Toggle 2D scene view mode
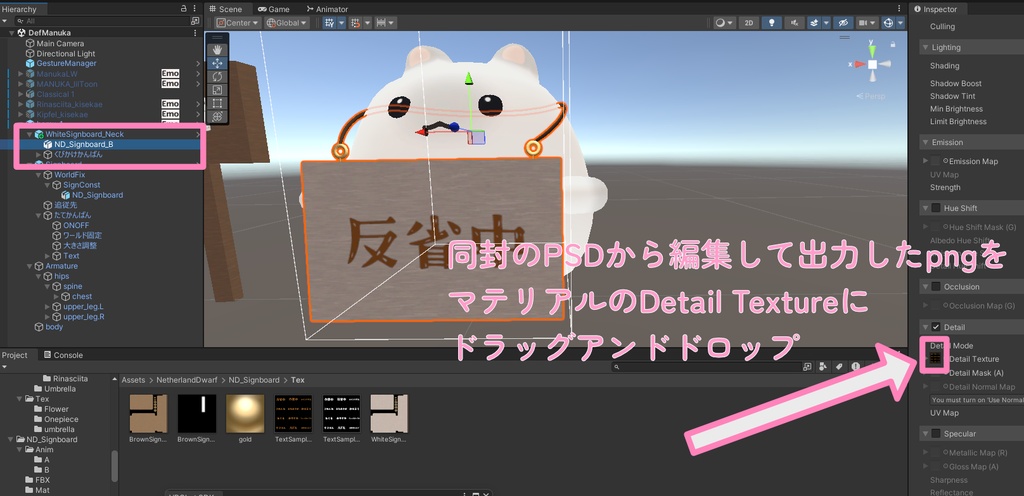The height and width of the screenshot is (496, 1024). point(748,23)
